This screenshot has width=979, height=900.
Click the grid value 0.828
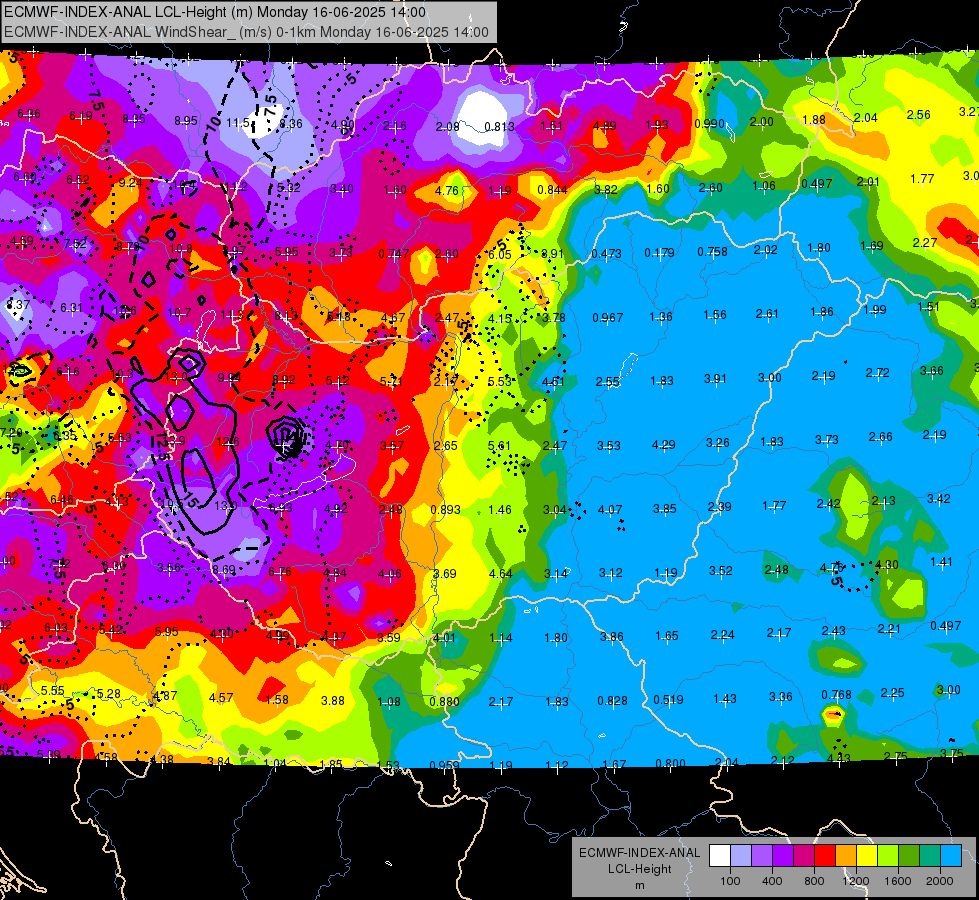612,701
